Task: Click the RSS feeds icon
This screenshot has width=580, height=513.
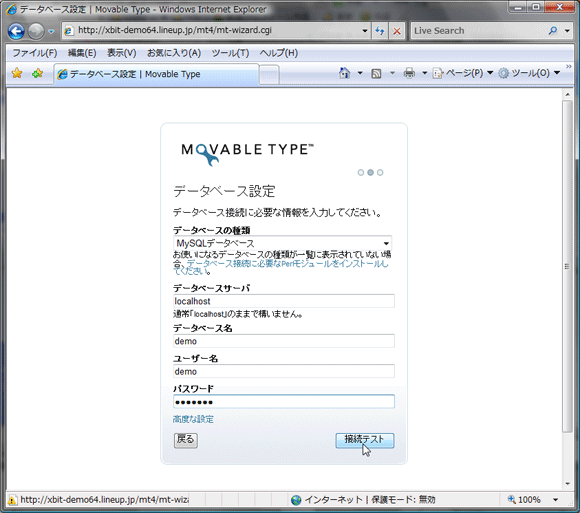Action: tap(376, 74)
